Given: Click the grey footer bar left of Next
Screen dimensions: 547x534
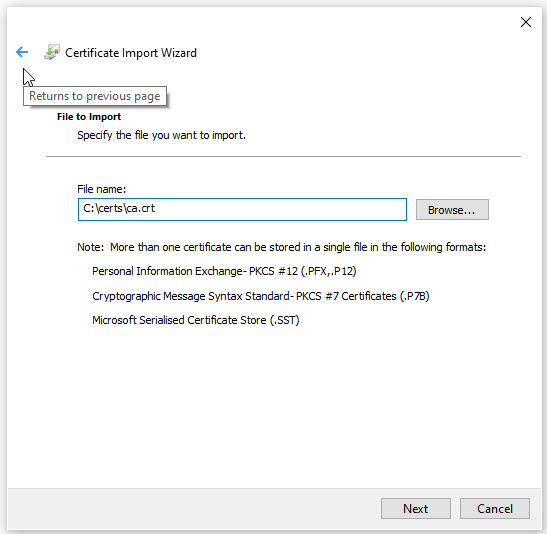Looking at the screenshot, I should click(x=194, y=508).
